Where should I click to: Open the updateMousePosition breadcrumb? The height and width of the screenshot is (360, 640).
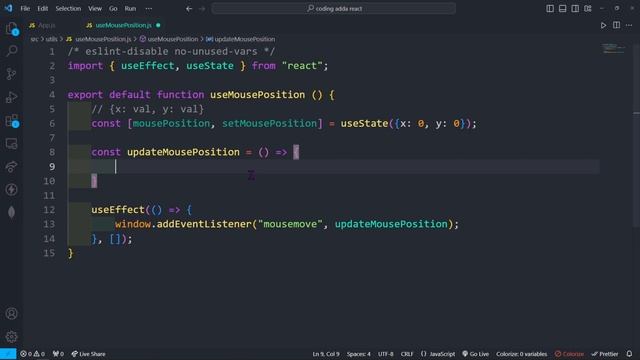click(240, 39)
